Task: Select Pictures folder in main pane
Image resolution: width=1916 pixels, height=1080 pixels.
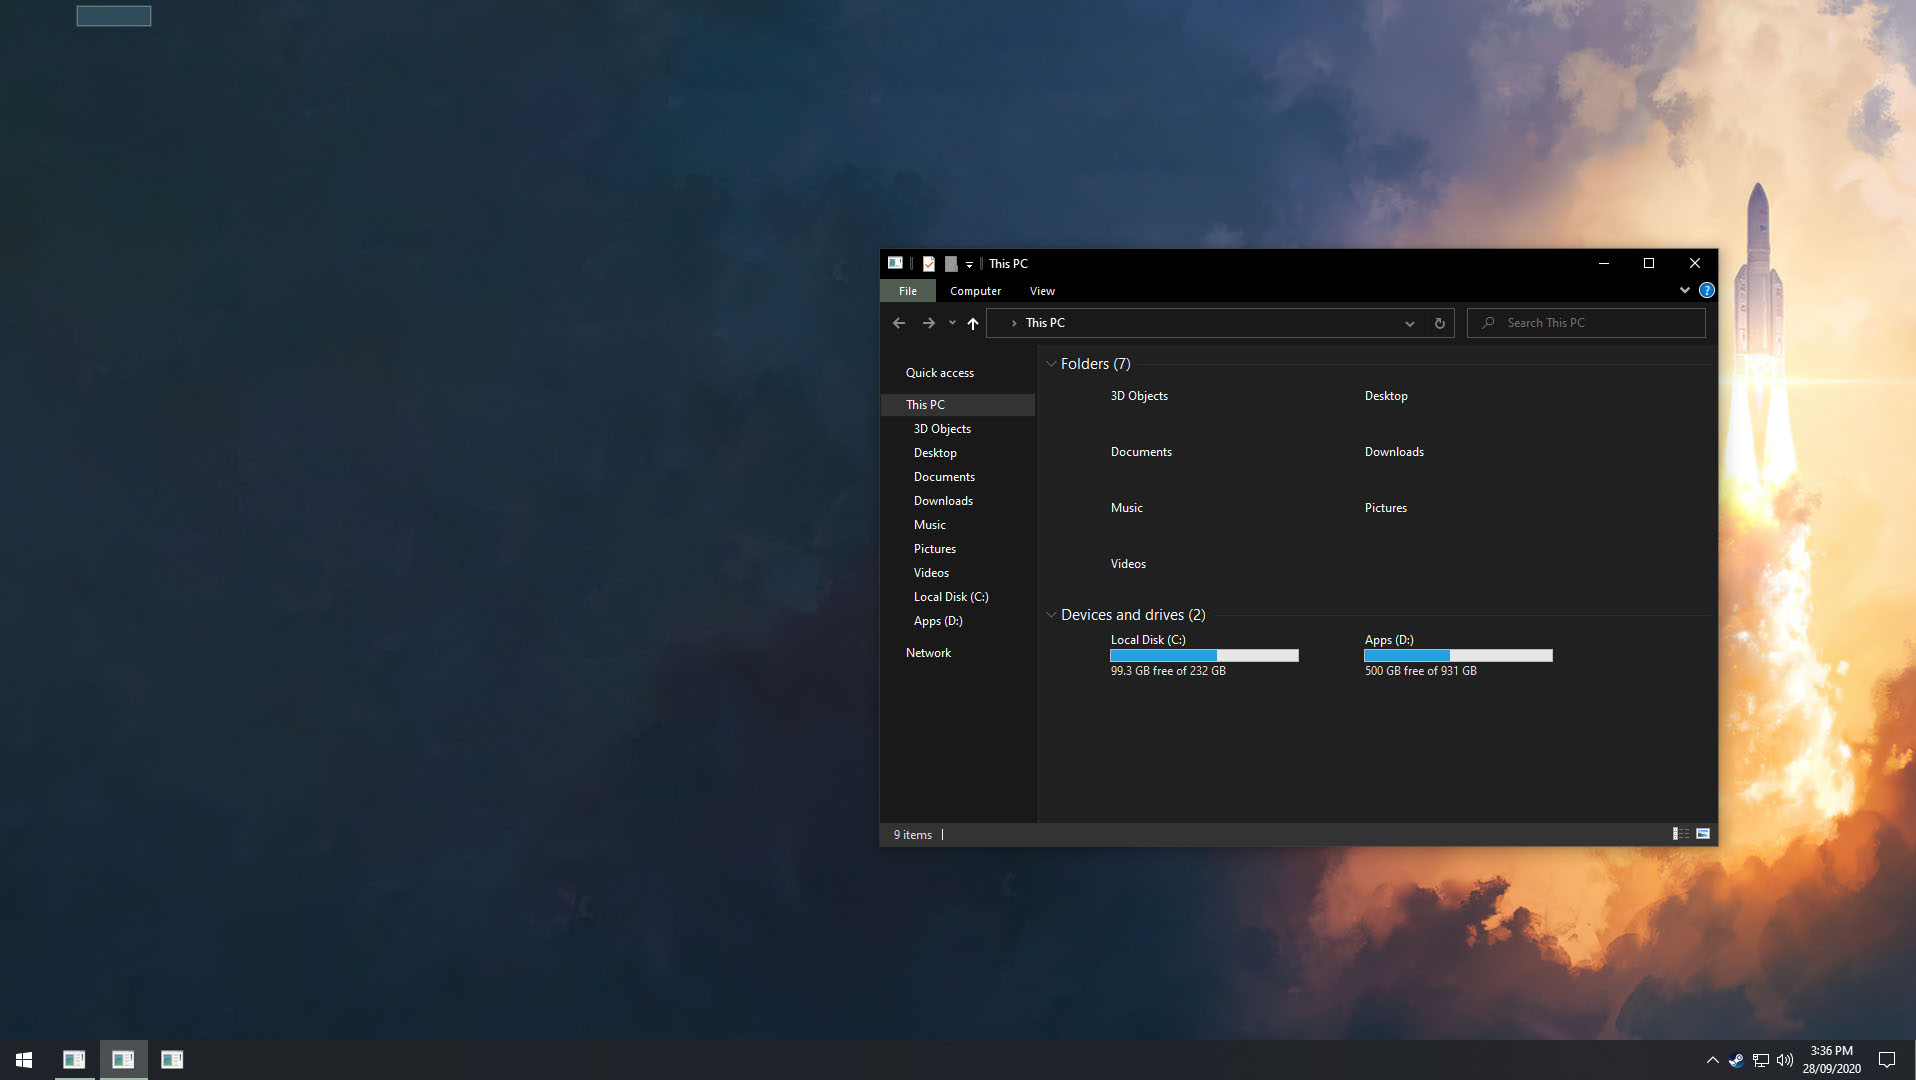Action: pos(1386,508)
